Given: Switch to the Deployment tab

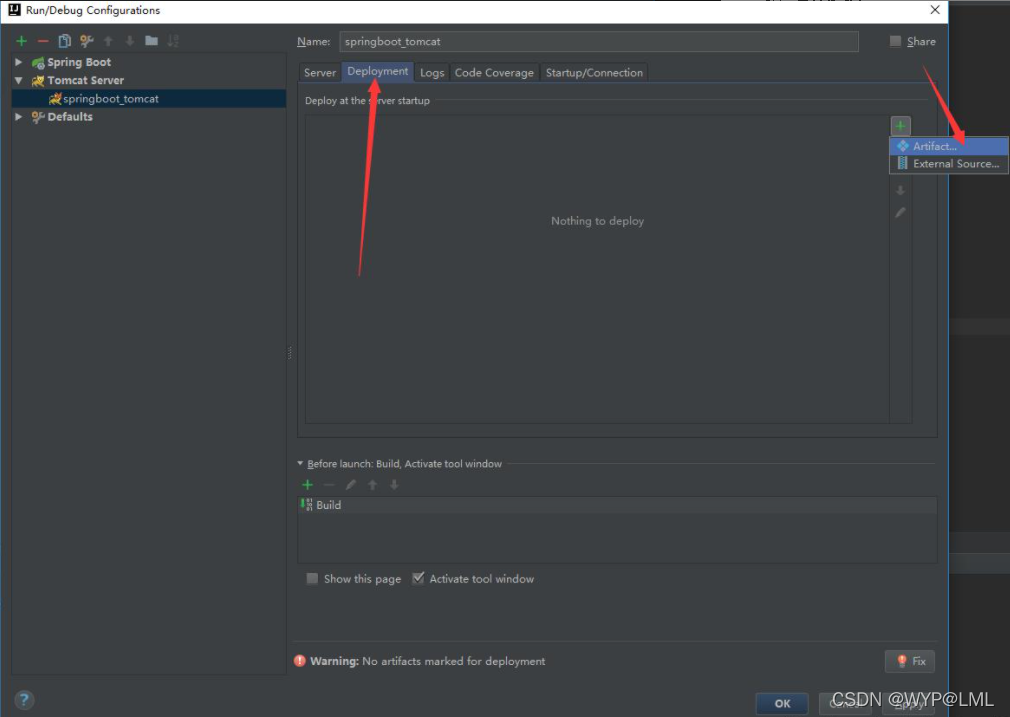Looking at the screenshot, I should (x=377, y=72).
